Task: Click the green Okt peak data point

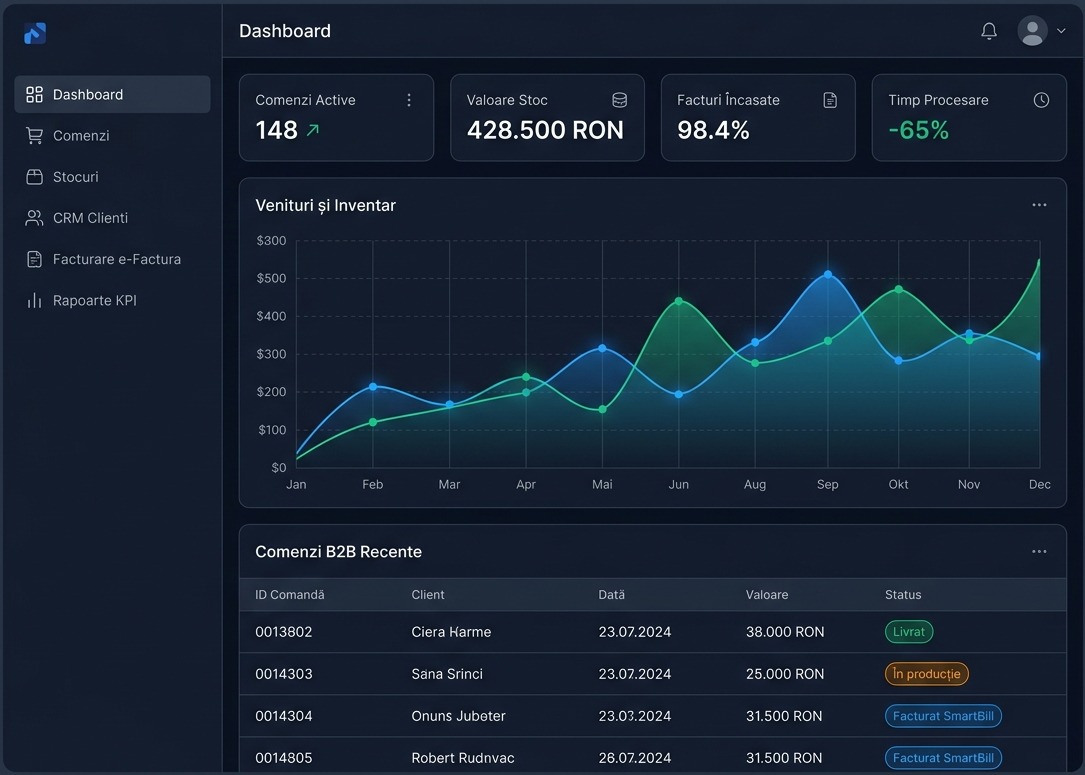Action: [898, 289]
